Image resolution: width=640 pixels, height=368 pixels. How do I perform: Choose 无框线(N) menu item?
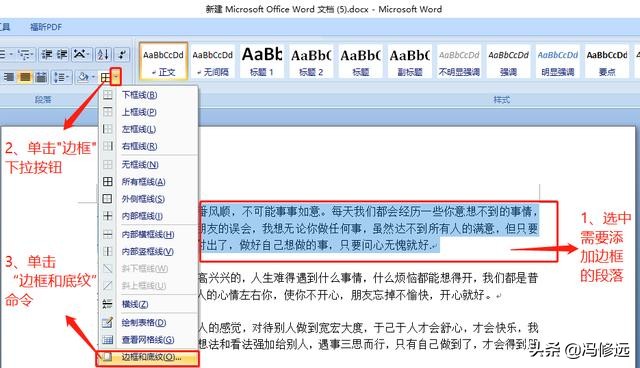click(x=149, y=164)
